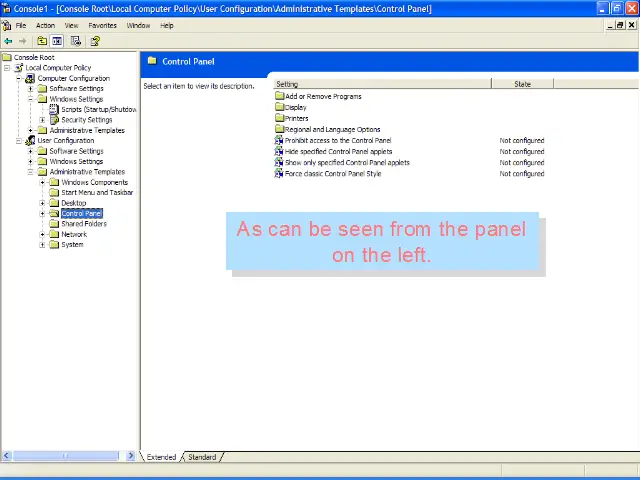
Task: Collapse the Local Computer Policy node
Action: [7, 68]
